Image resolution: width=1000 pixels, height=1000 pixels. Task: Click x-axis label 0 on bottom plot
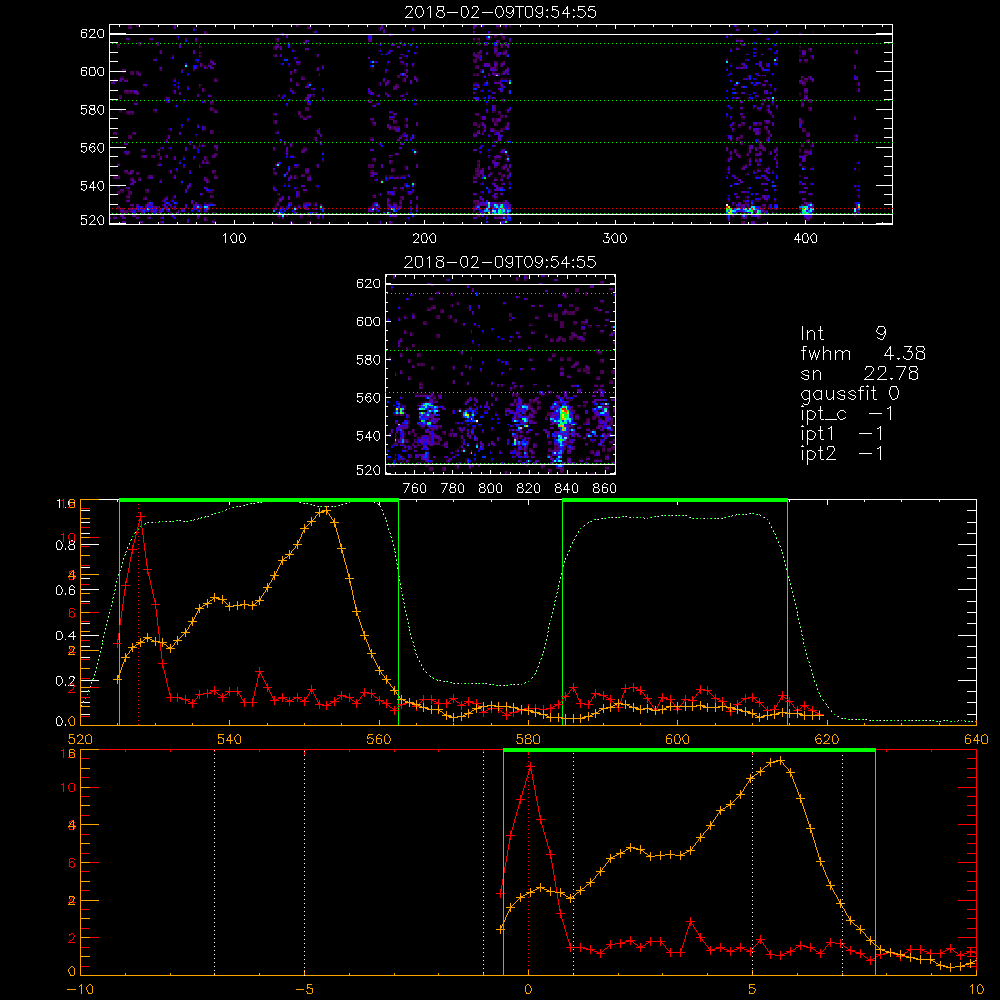click(529, 990)
